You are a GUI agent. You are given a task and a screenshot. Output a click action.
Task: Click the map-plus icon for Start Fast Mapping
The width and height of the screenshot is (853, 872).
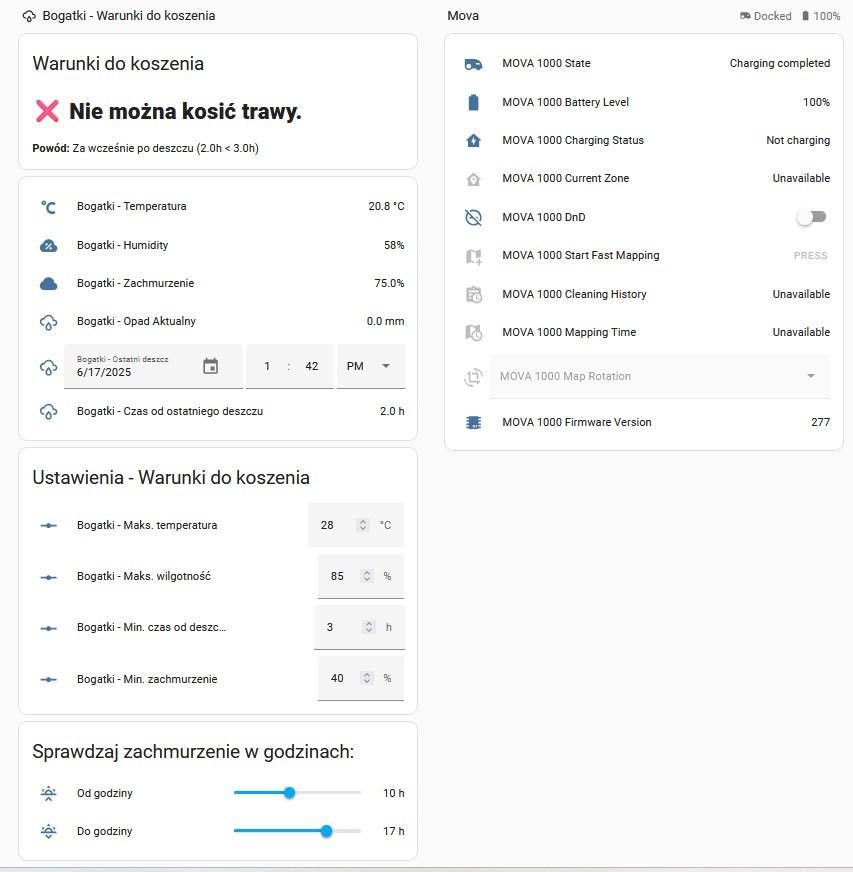473,256
